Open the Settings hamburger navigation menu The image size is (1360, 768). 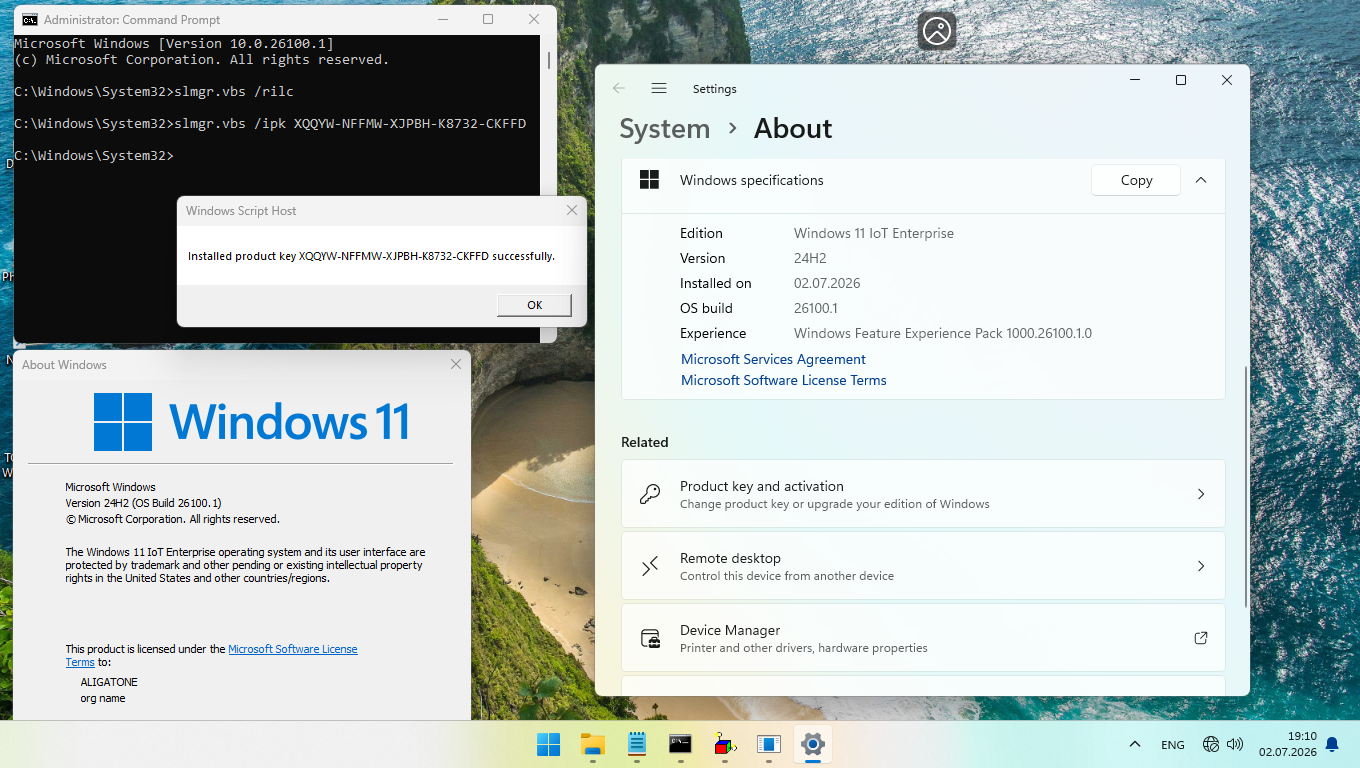pos(658,88)
